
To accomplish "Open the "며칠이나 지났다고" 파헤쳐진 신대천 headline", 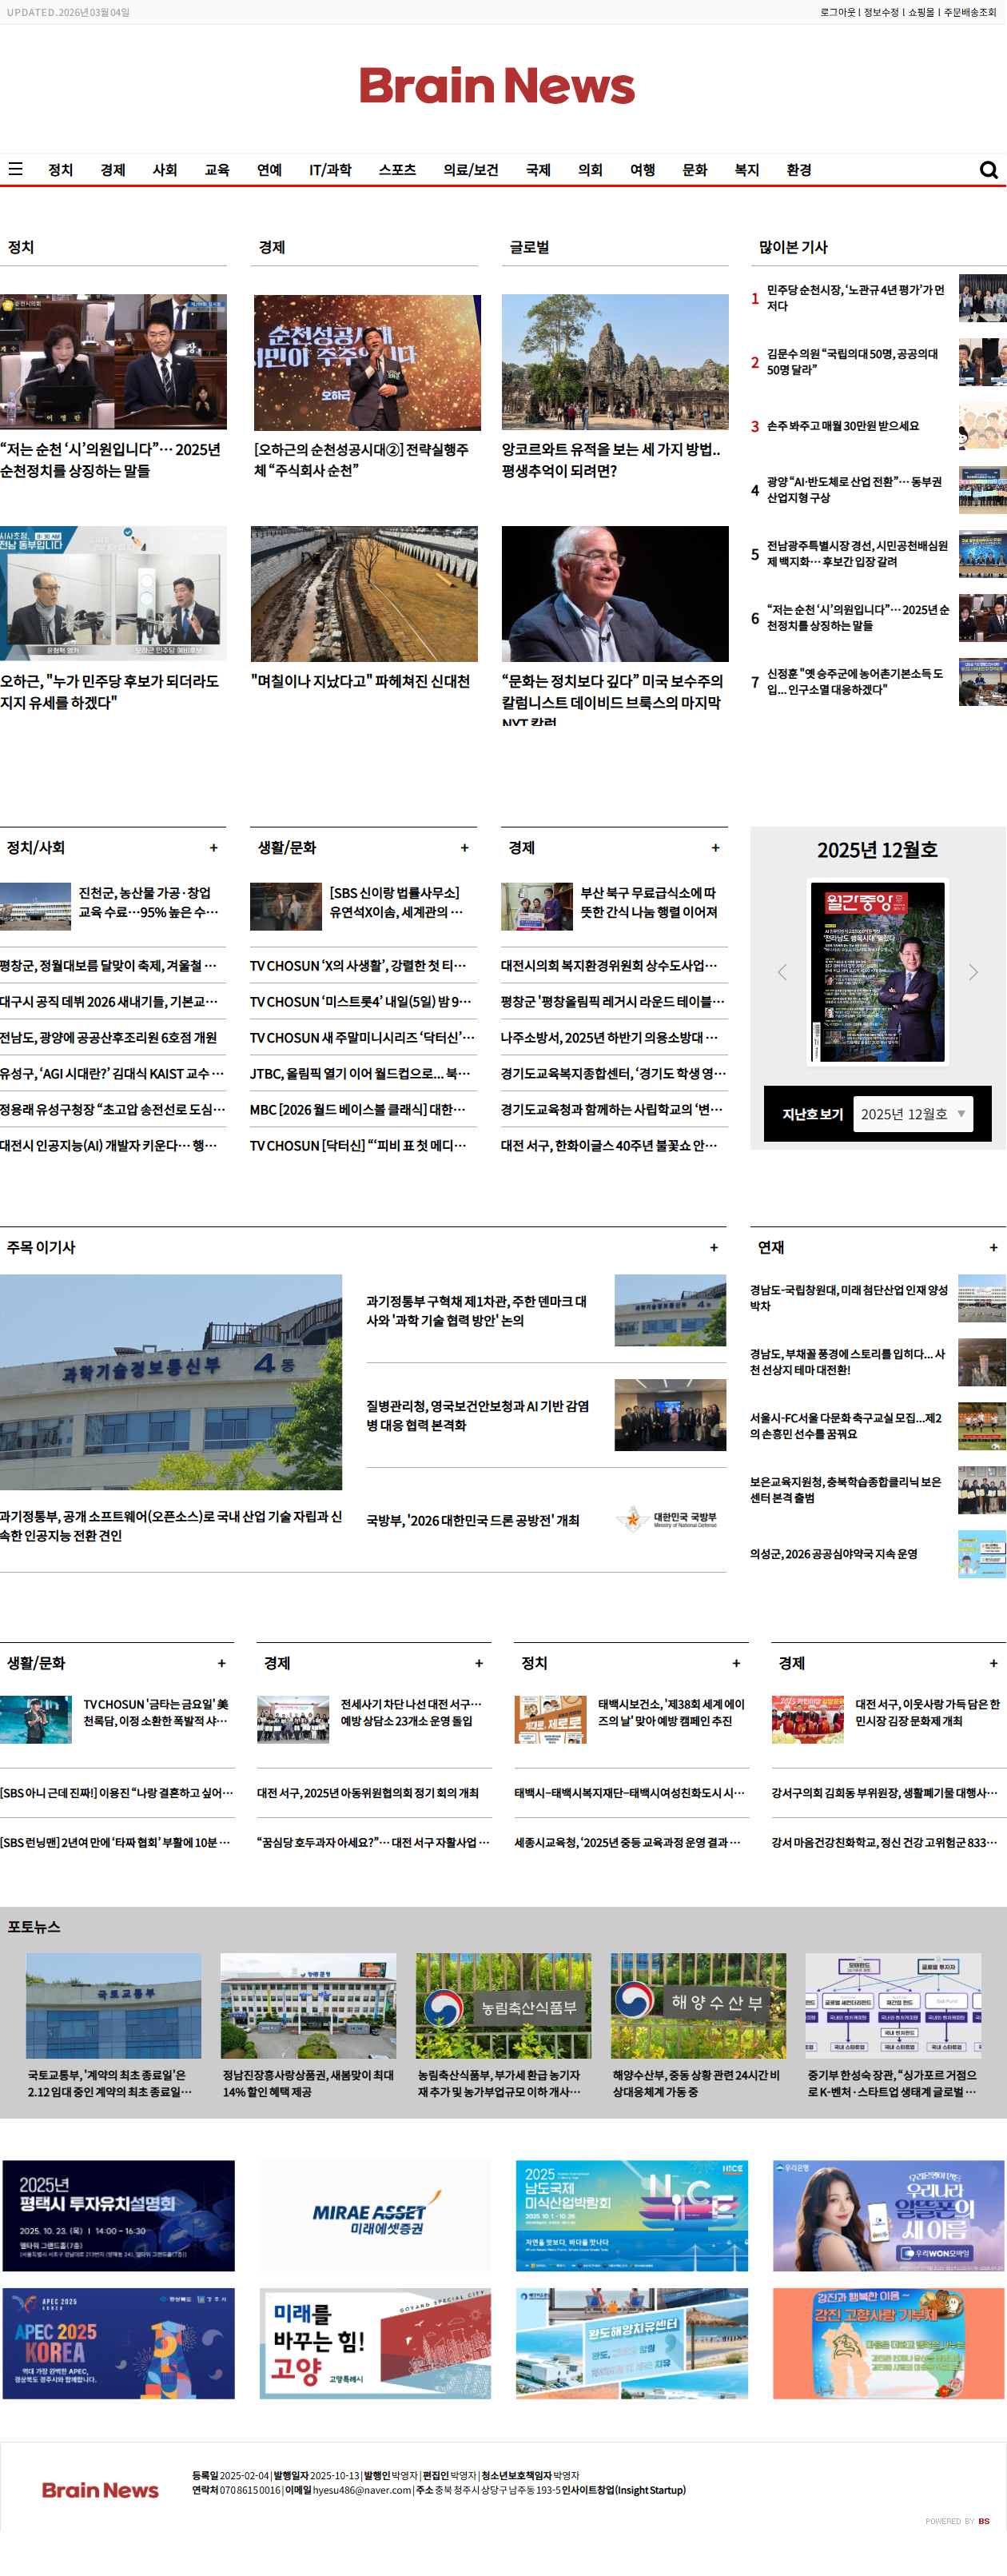I will (360, 681).
